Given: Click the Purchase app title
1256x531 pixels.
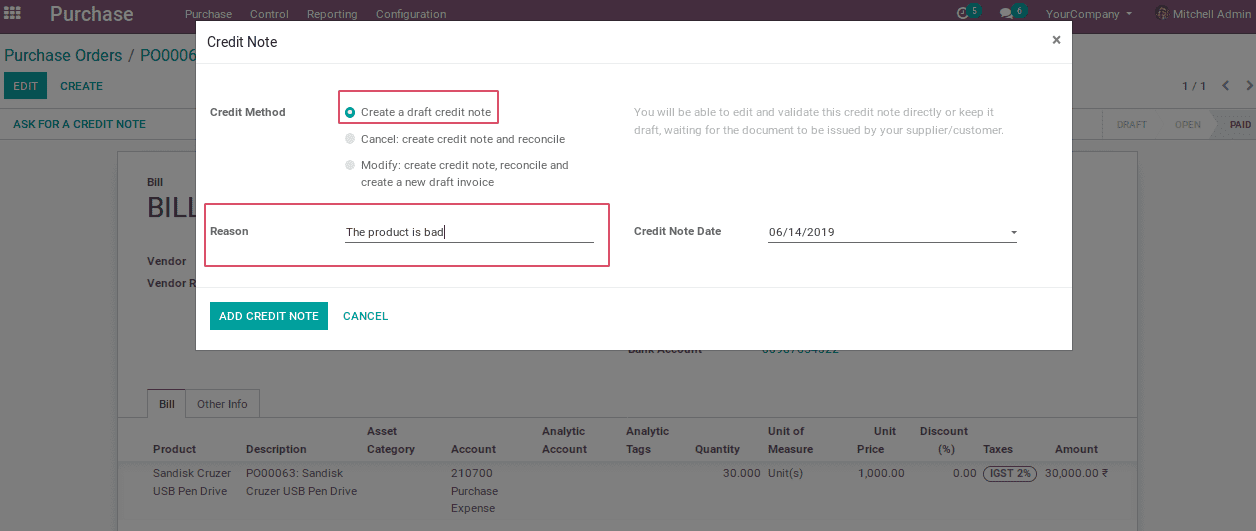Looking at the screenshot, I should [x=91, y=14].
